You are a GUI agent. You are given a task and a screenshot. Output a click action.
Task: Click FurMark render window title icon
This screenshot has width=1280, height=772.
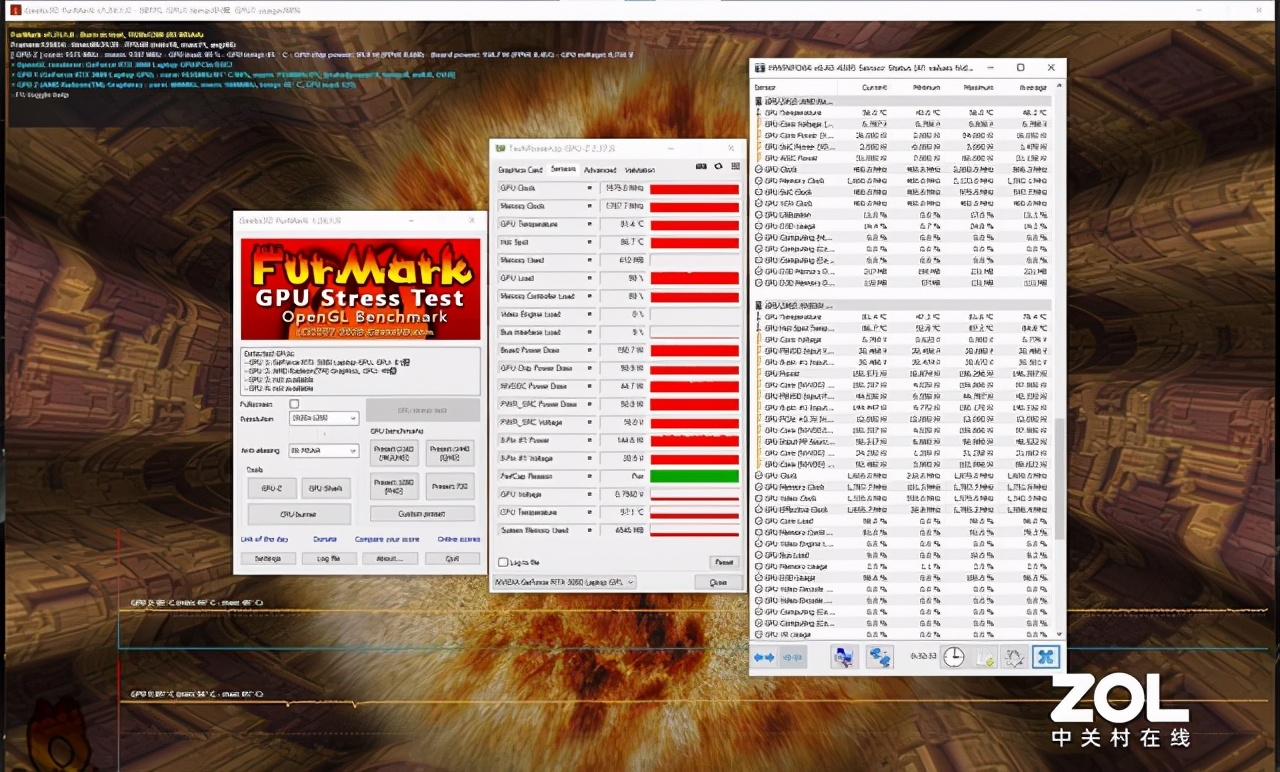pyautogui.click(x=14, y=10)
